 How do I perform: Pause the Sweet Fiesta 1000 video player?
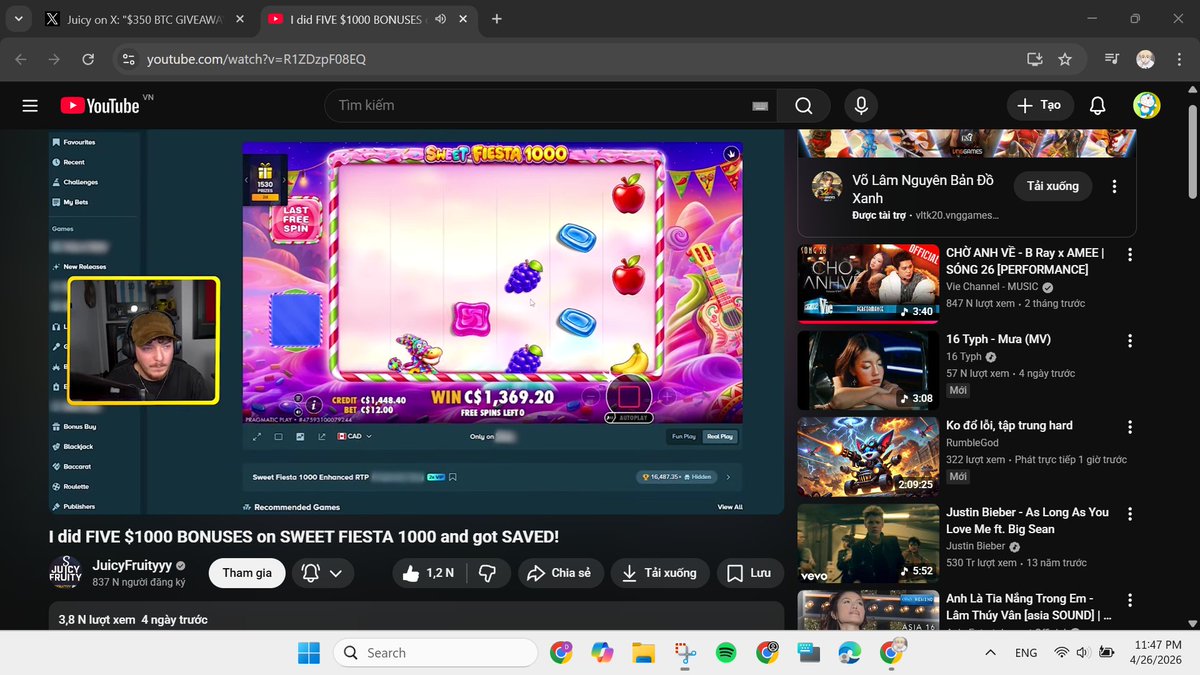416,322
